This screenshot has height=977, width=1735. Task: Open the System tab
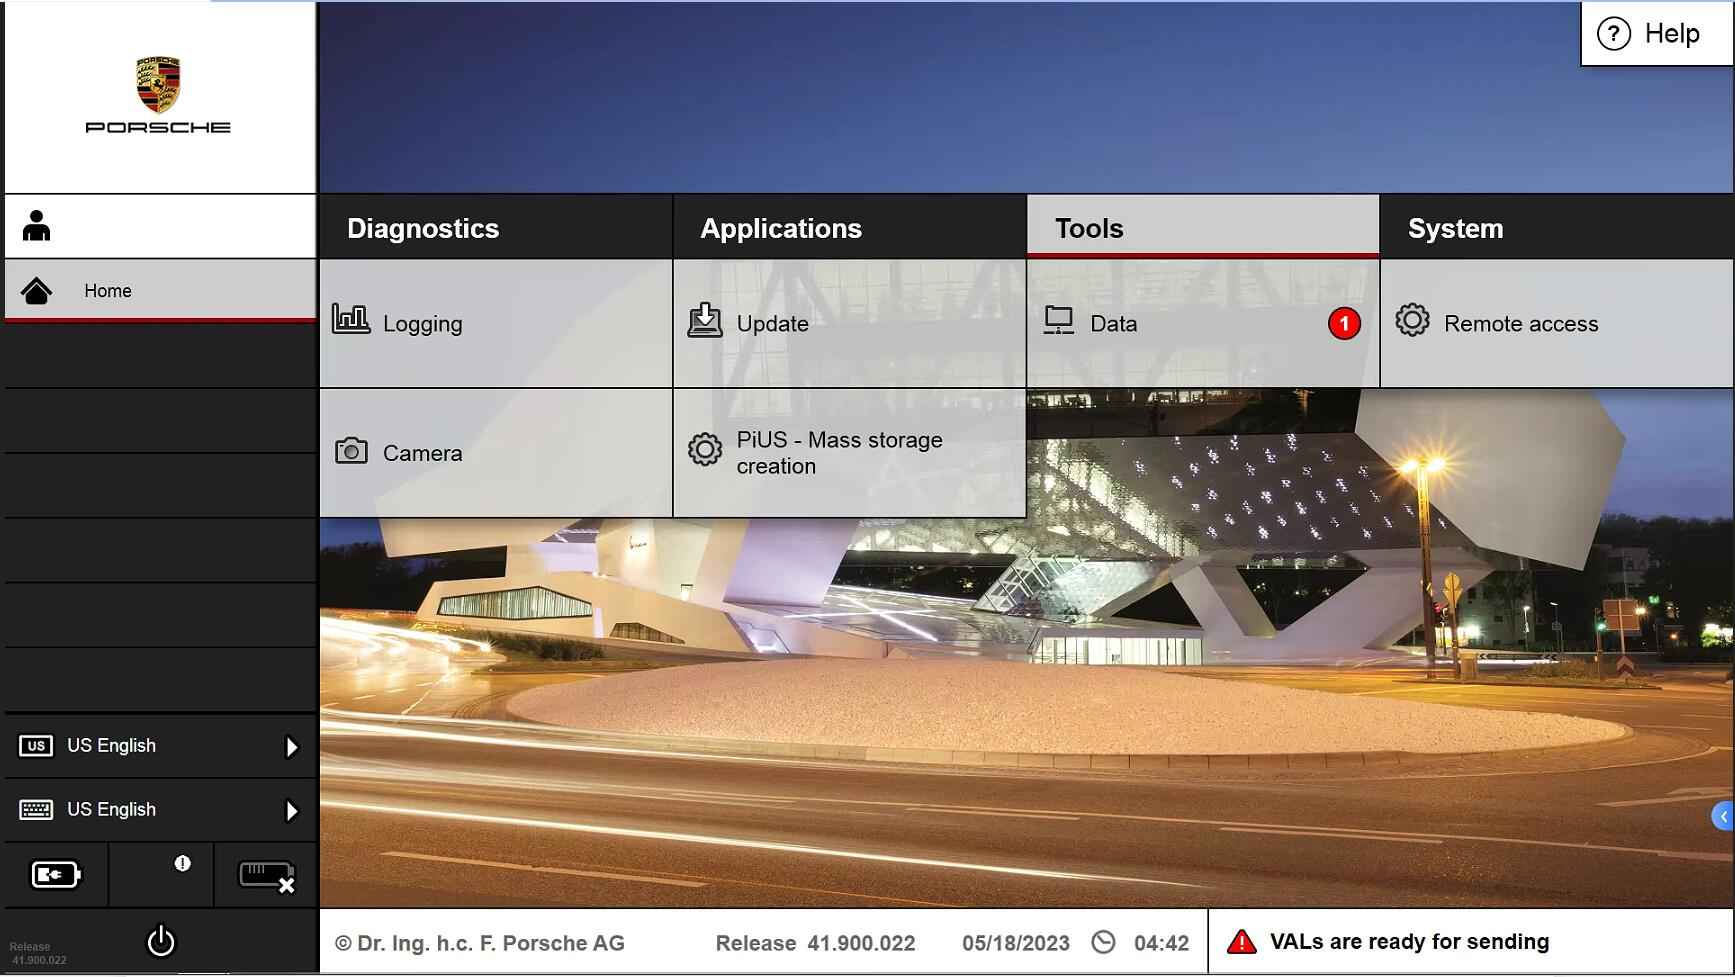coord(1556,228)
